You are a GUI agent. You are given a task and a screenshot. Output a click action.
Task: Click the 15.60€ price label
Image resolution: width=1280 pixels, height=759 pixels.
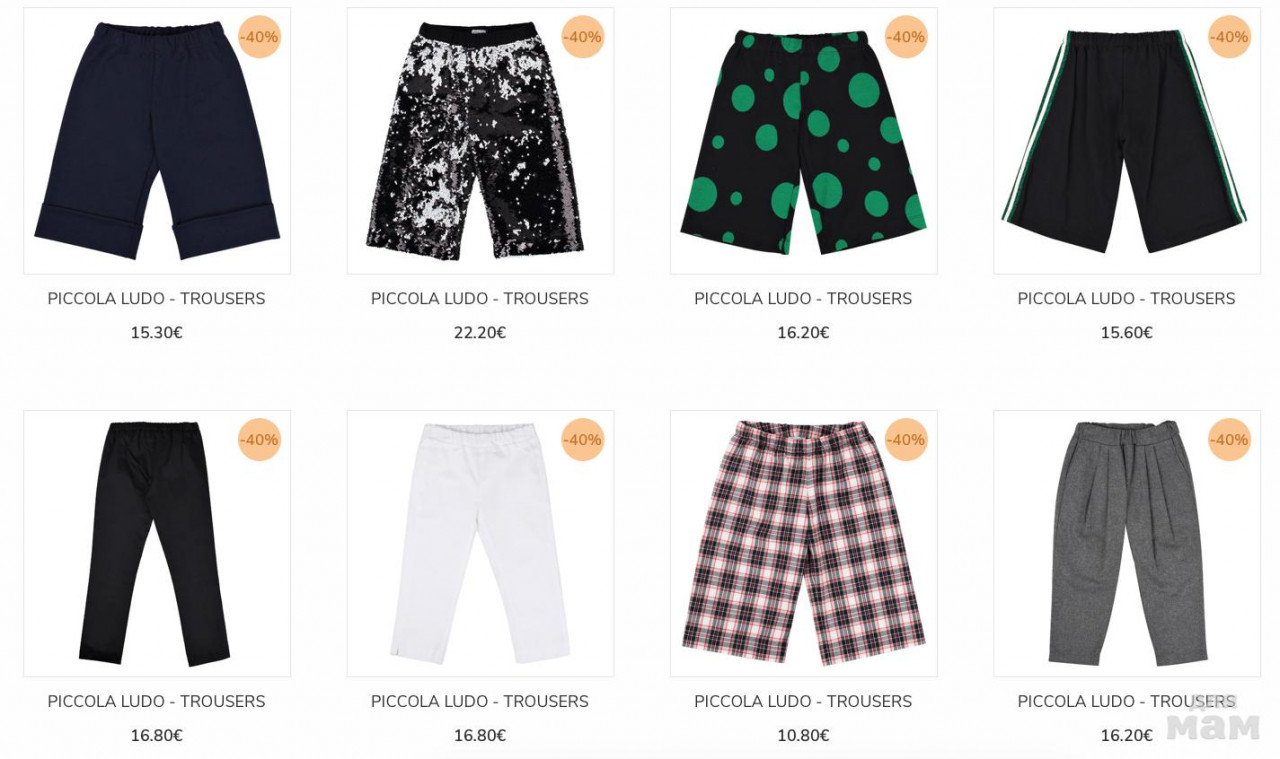[x=1126, y=333]
